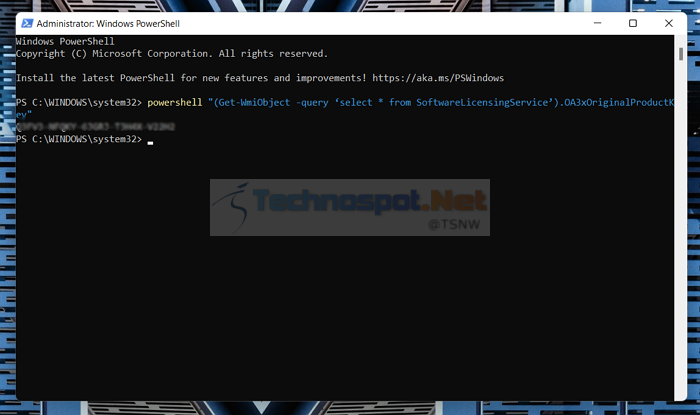
Task: Click the blurred product key output line
Action: 95,127
